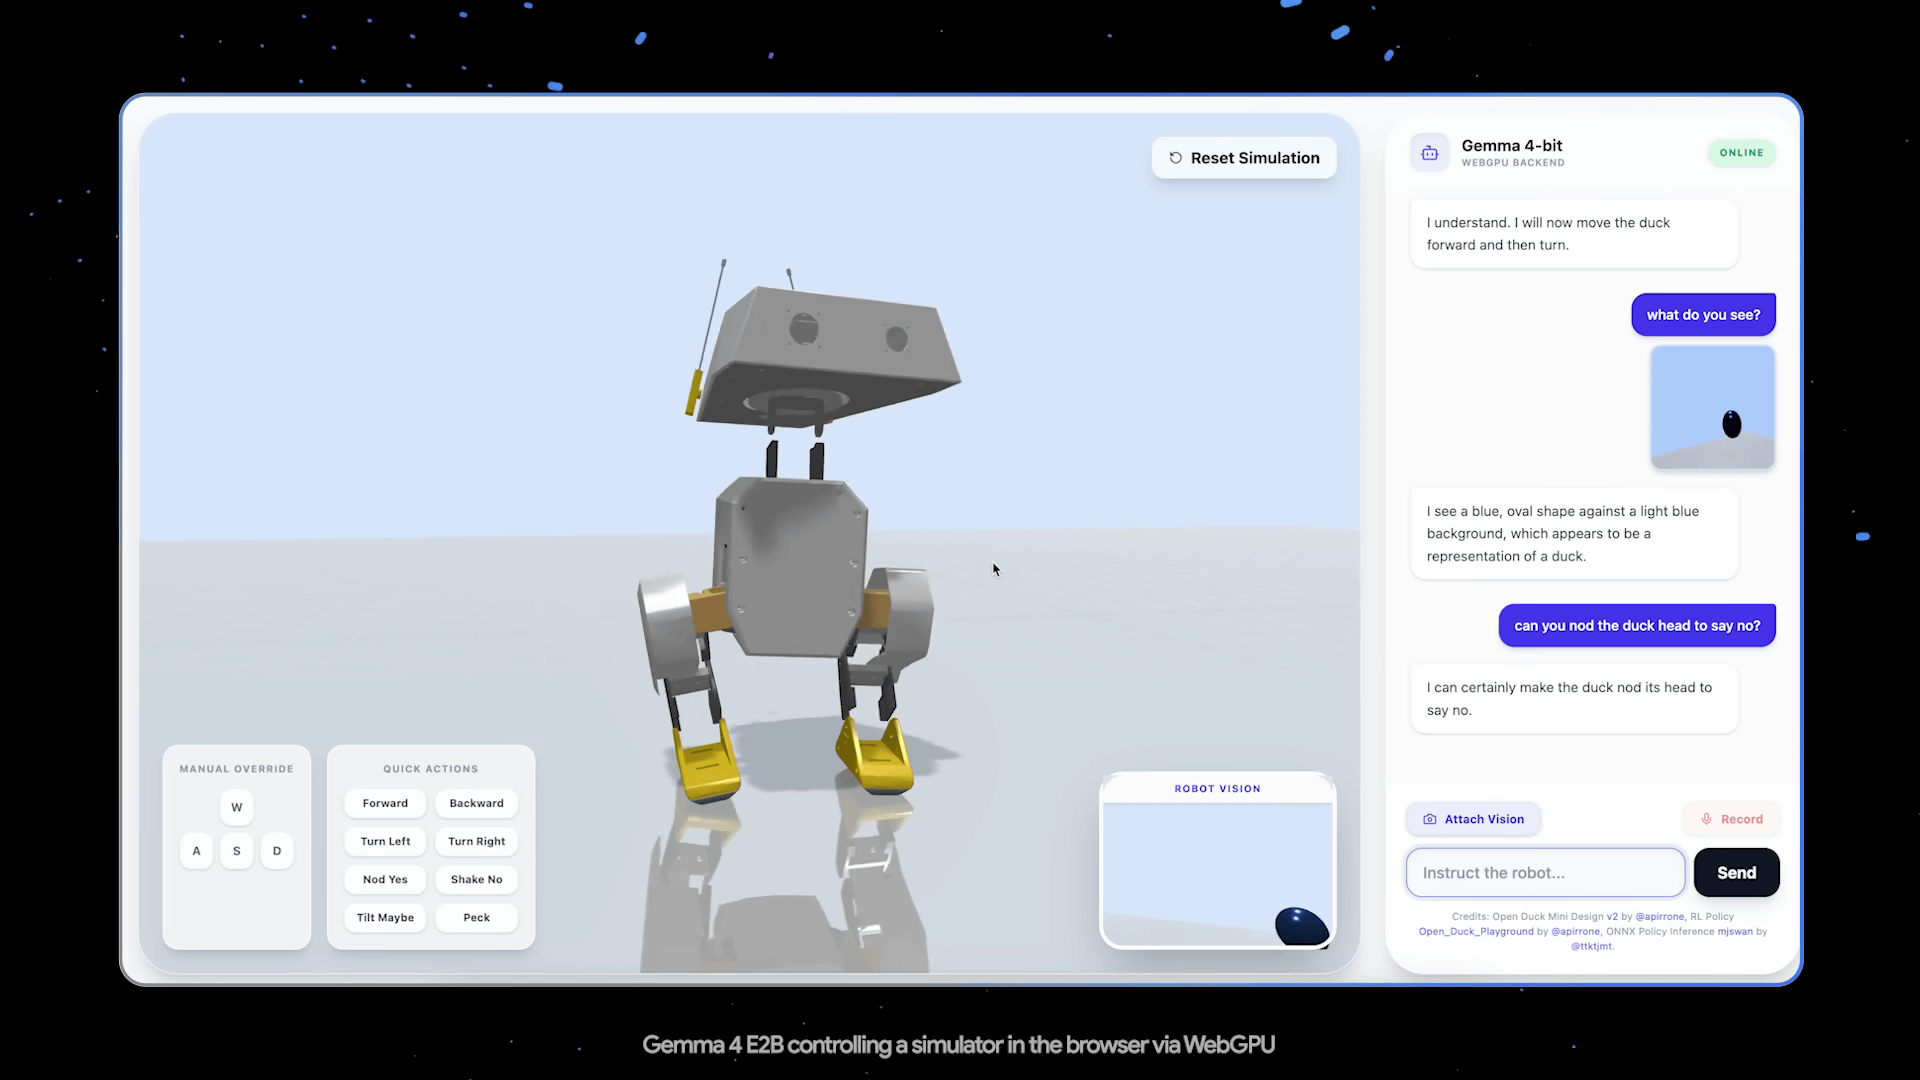Click the camera icon on Attach Vision
The image size is (1920, 1080).
(x=1429, y=819)
